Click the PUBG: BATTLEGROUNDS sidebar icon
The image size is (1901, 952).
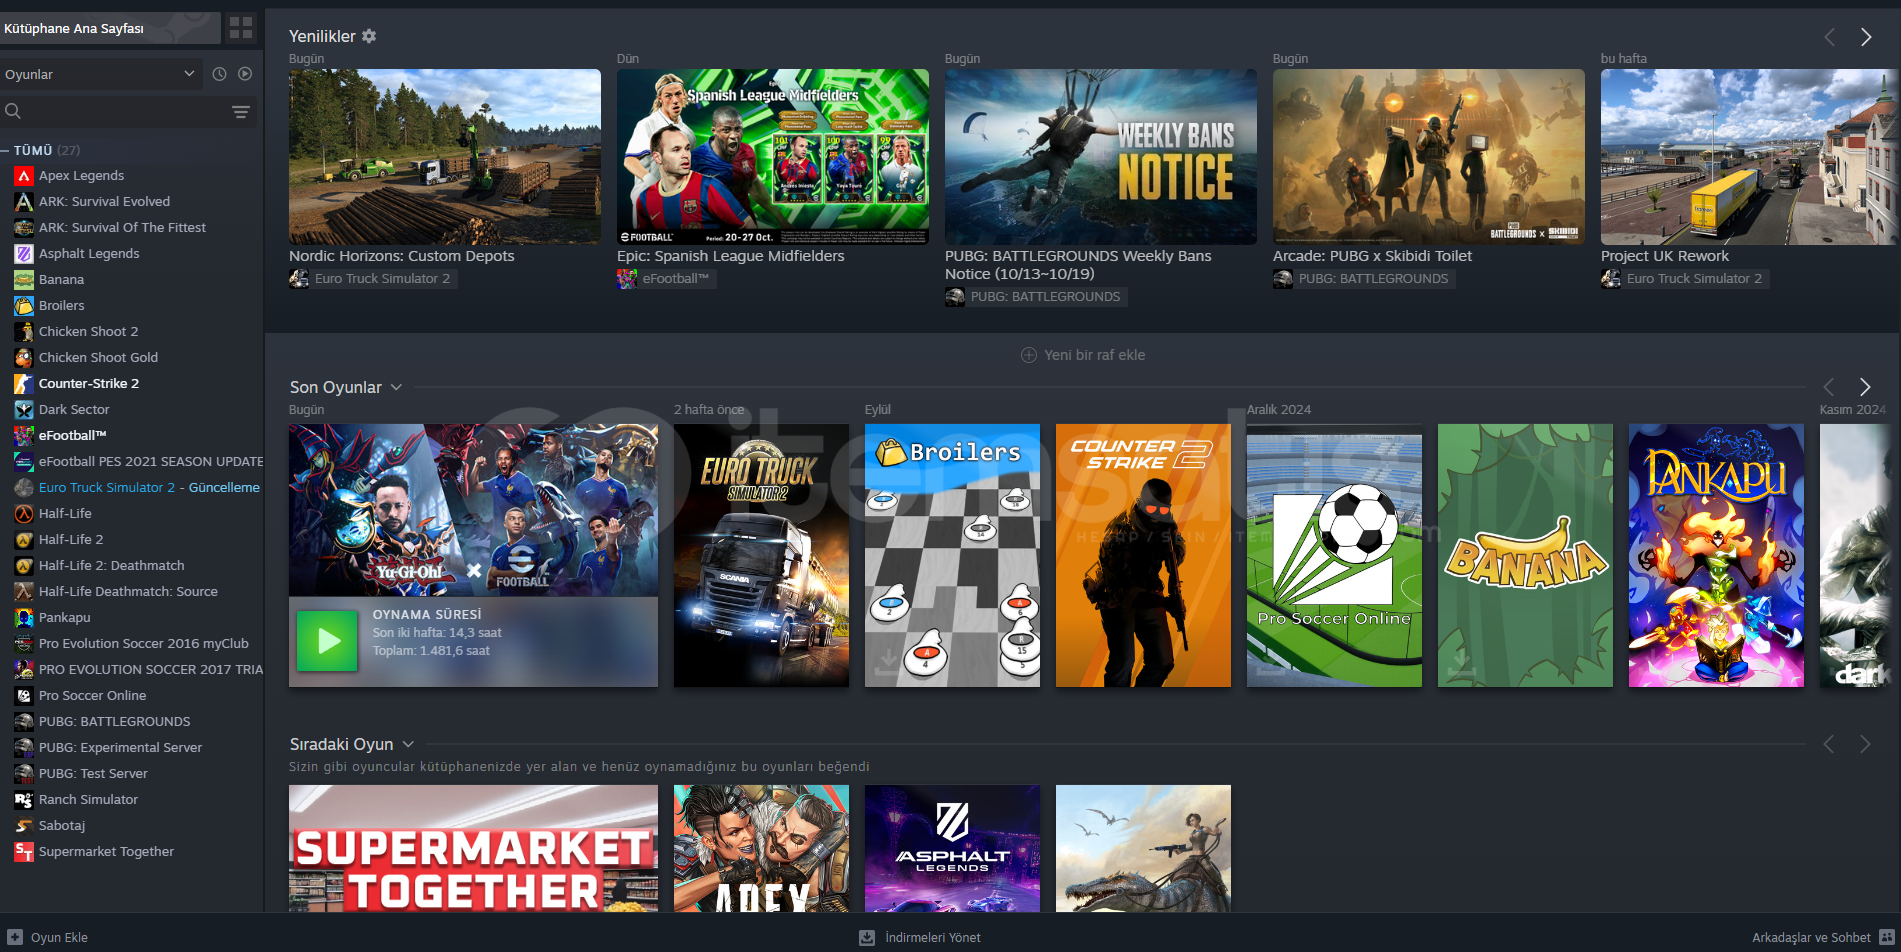(24, 722)
